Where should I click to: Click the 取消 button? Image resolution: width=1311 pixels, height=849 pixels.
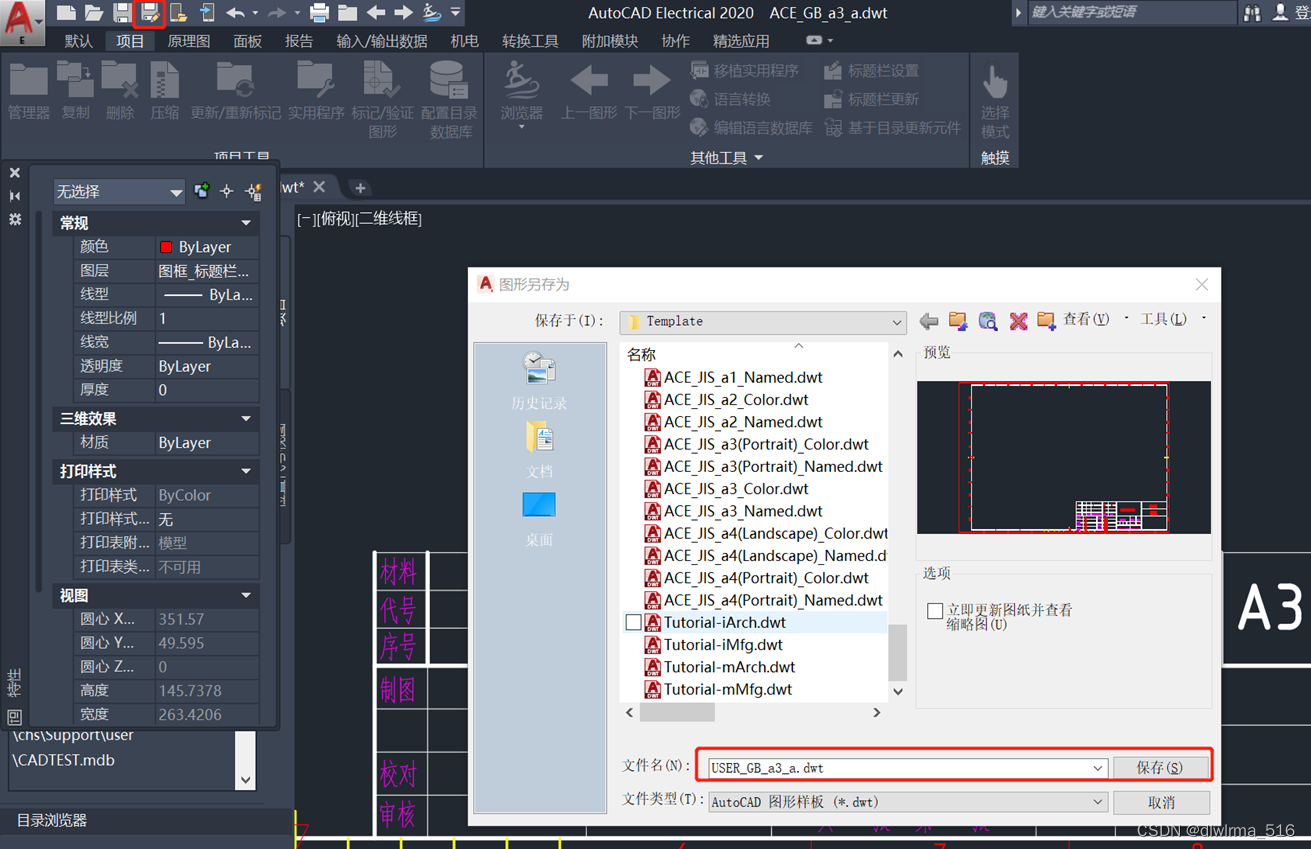click(1161, 802)
